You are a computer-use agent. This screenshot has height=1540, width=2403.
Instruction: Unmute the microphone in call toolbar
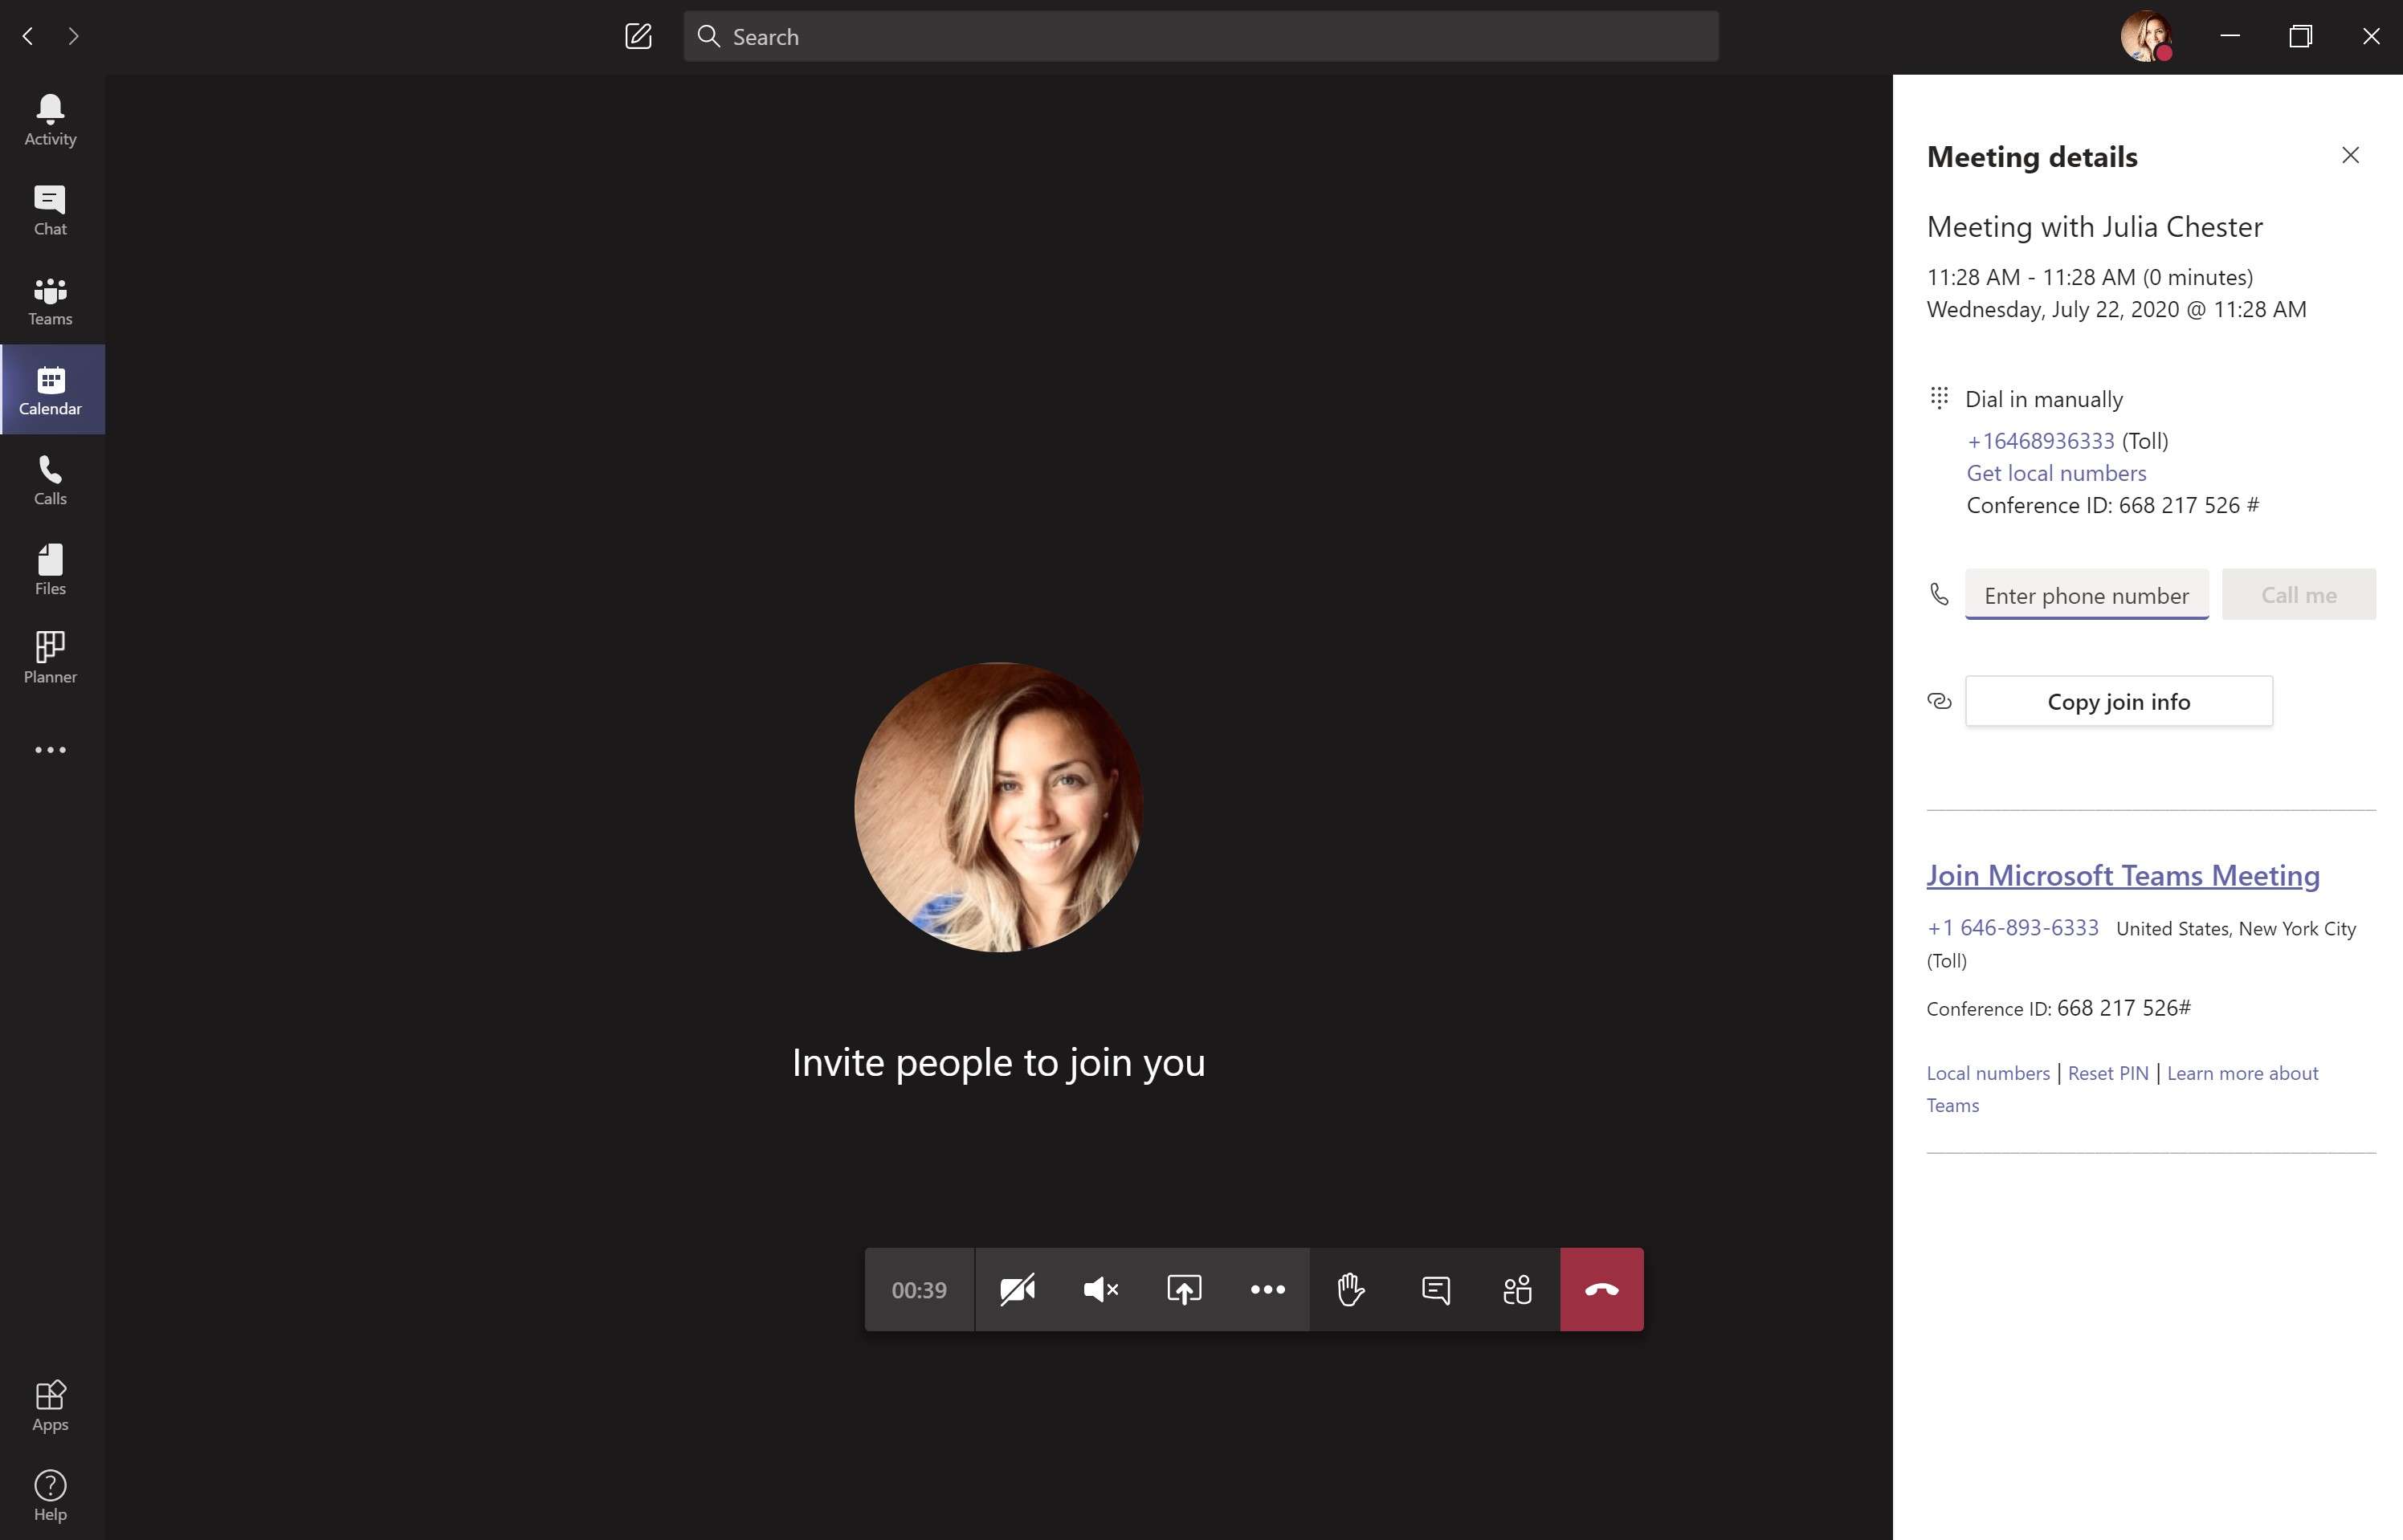tap(1100, 1289)
